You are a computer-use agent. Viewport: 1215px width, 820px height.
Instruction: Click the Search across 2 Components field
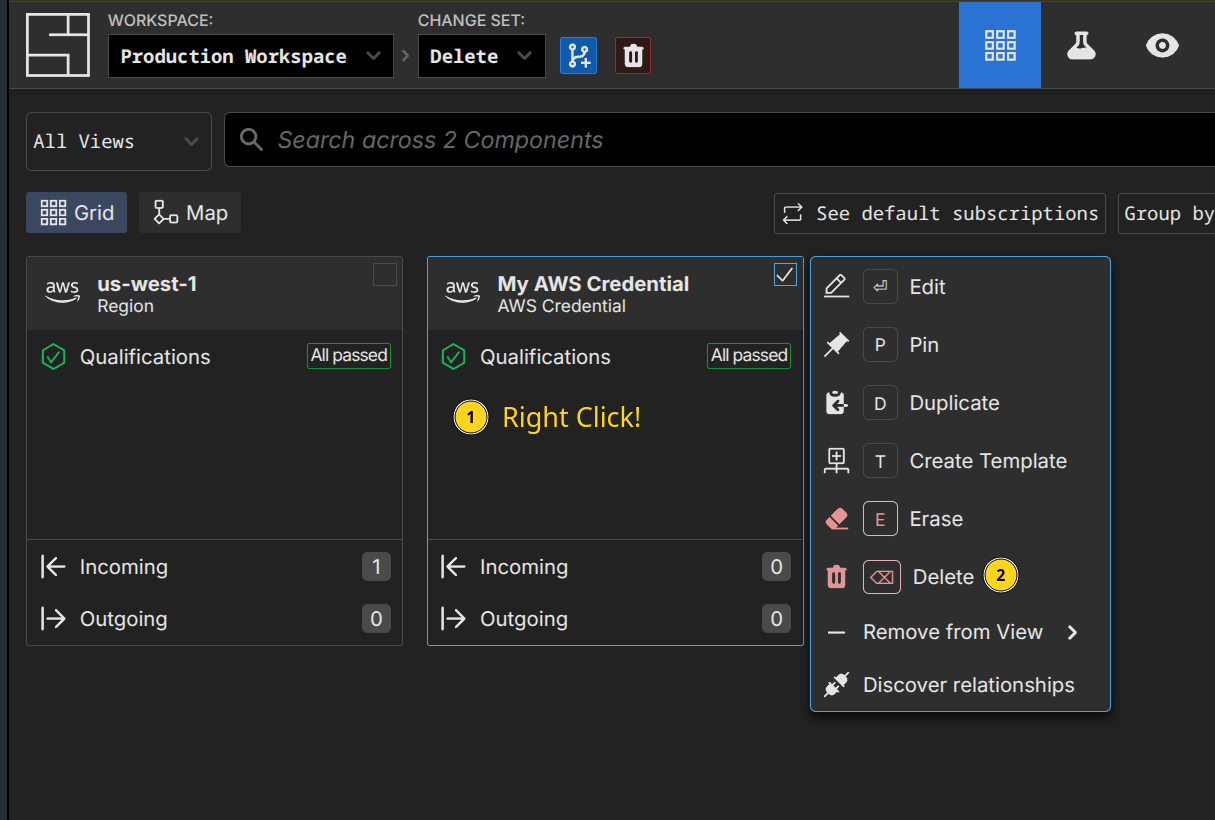coord(700,140)
